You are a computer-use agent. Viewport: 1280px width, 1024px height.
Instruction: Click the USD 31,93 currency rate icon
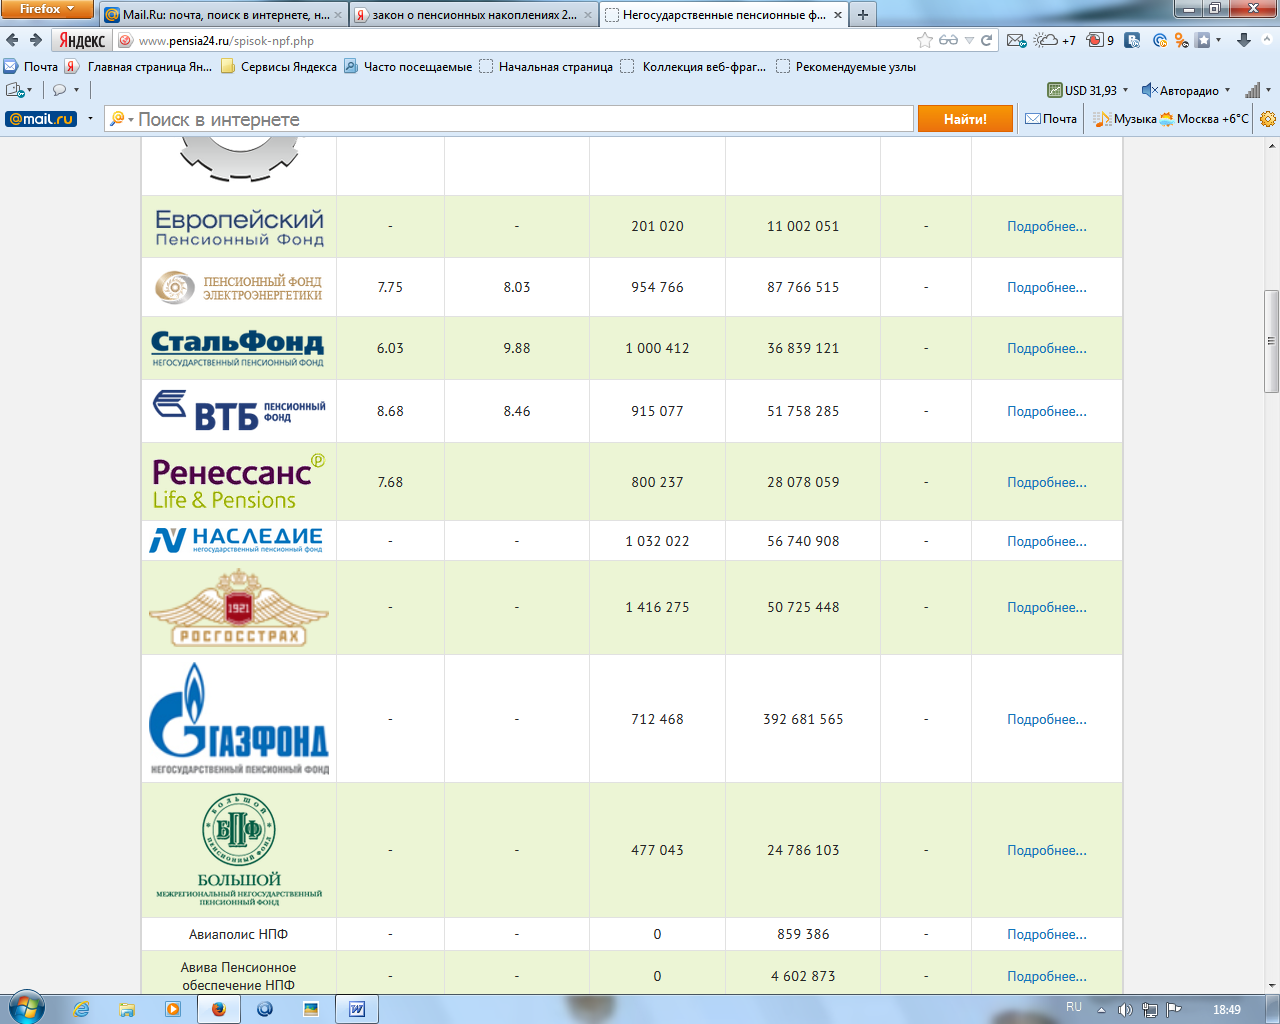point(1054,90)
